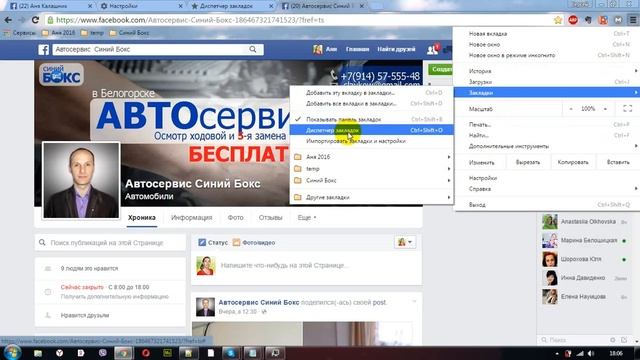Open the Chrome icon in the taskbar
The height and width of the screenshot is (360, 640).
click(123, 353)
